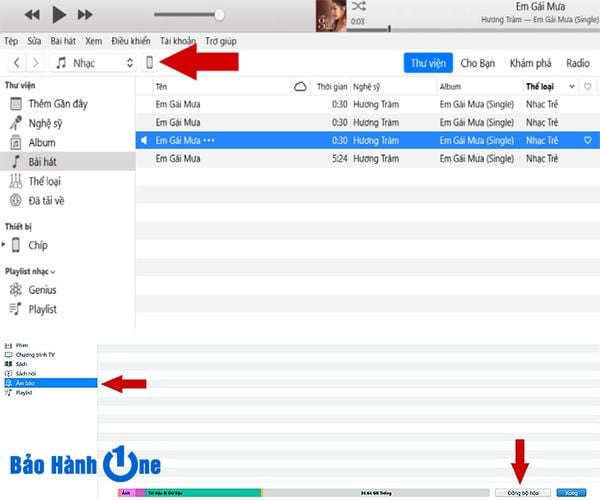Screen dimensions: 600x500
Task: Love the playing Em Gái Mưa song
Action: click(588, 141)
